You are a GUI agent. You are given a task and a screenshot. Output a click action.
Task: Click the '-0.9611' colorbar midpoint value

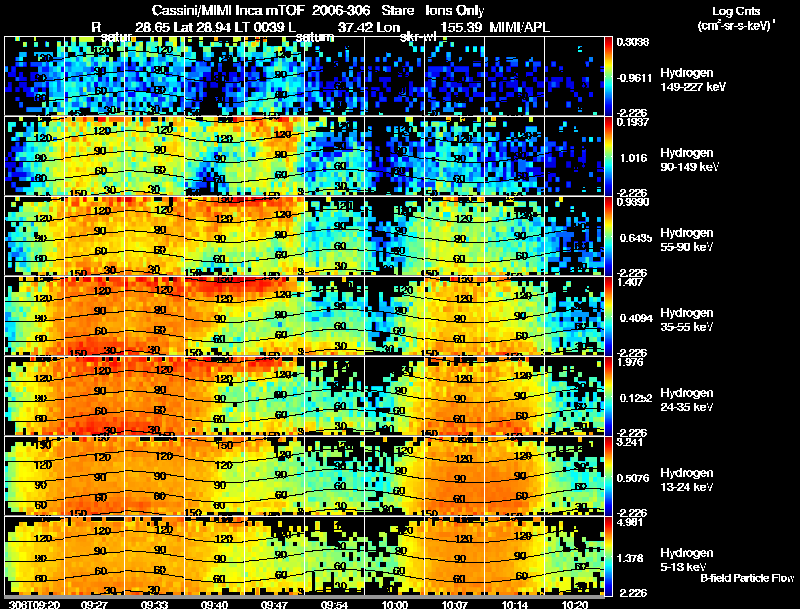tap(634, 78)
